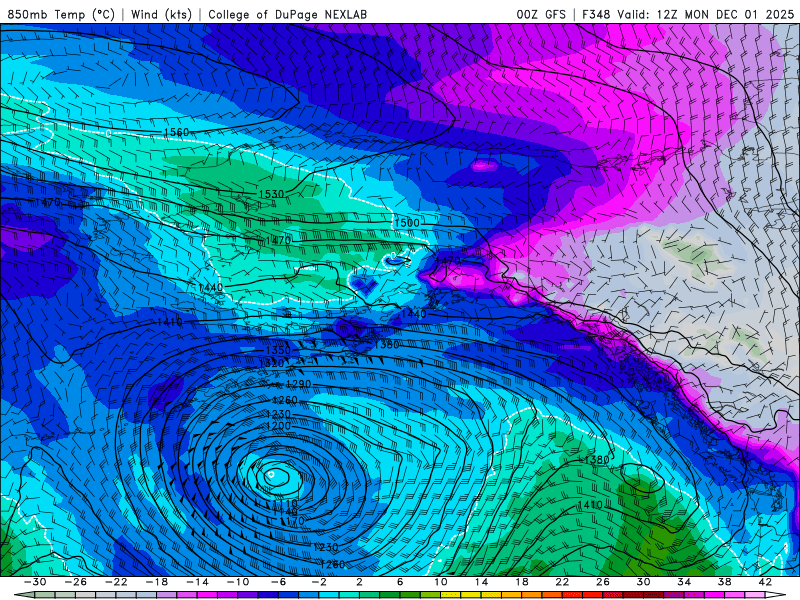Click the positive '2' color scale label
Screen dimensions: 800x600
click(x=359, y=582)
